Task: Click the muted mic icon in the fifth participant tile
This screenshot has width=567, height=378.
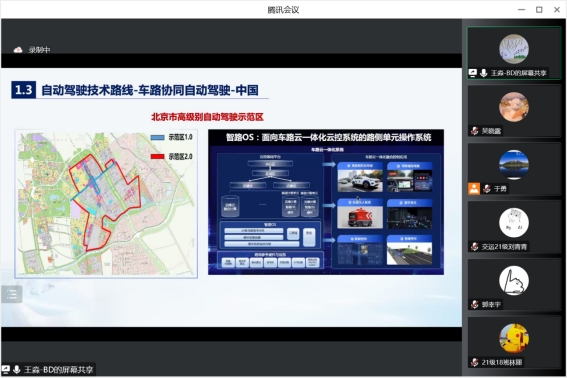Action: (x=474, y=305)
